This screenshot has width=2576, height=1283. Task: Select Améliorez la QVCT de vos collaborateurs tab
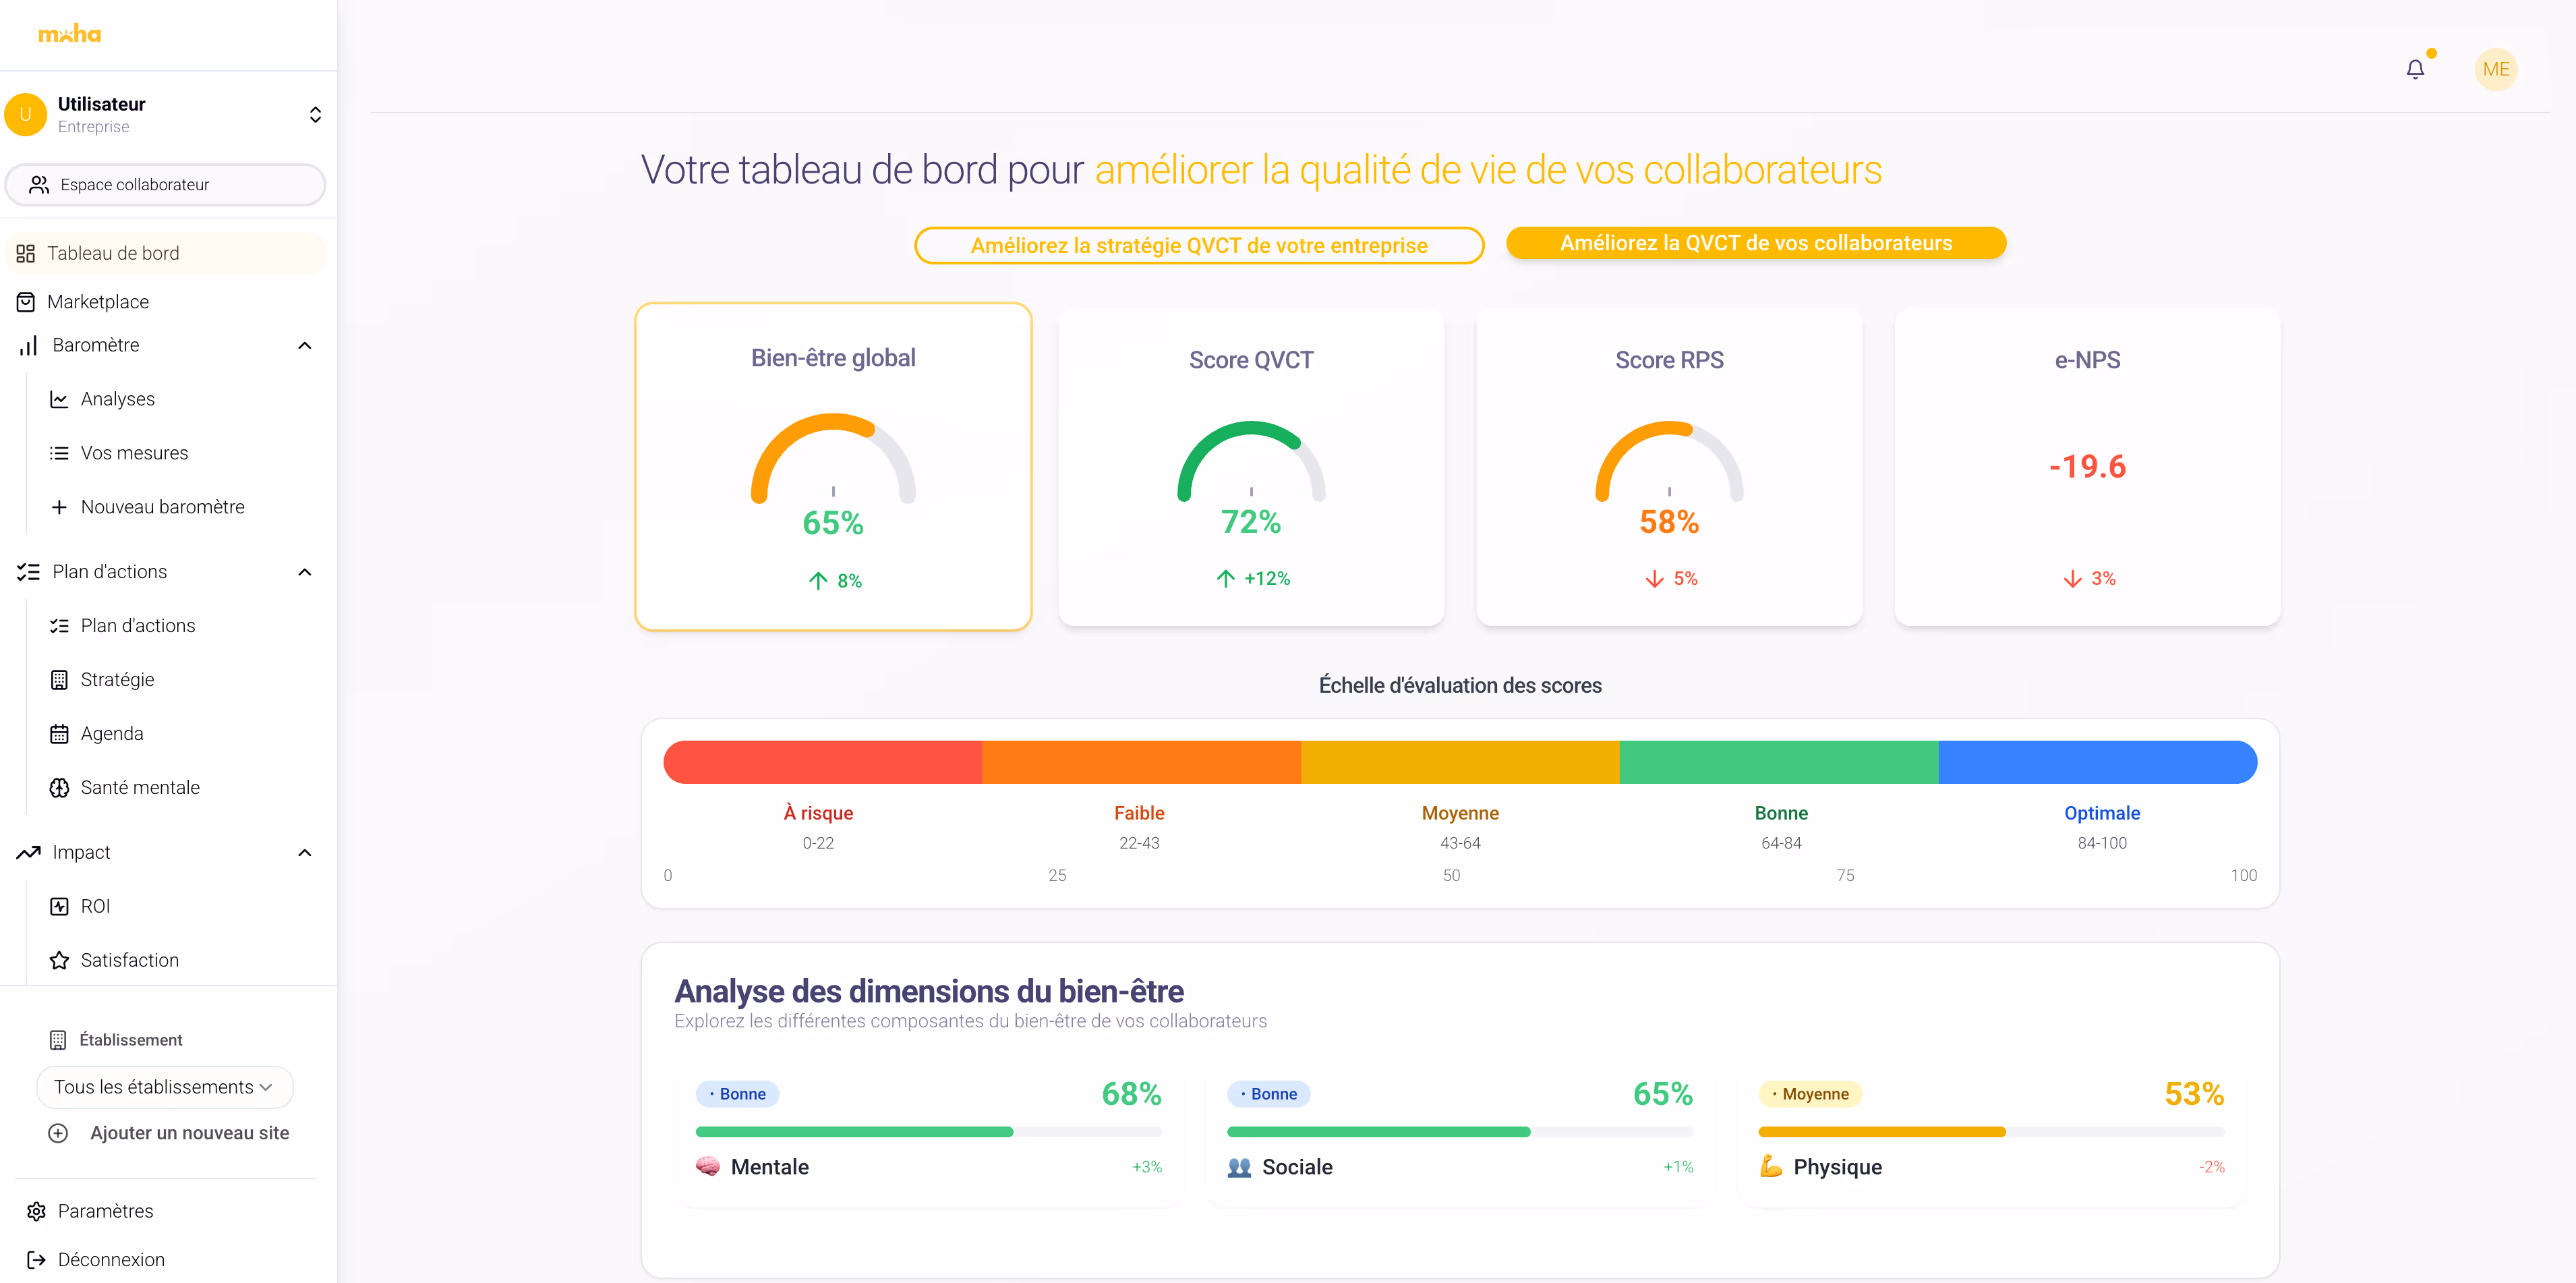tap(1755, 243)
